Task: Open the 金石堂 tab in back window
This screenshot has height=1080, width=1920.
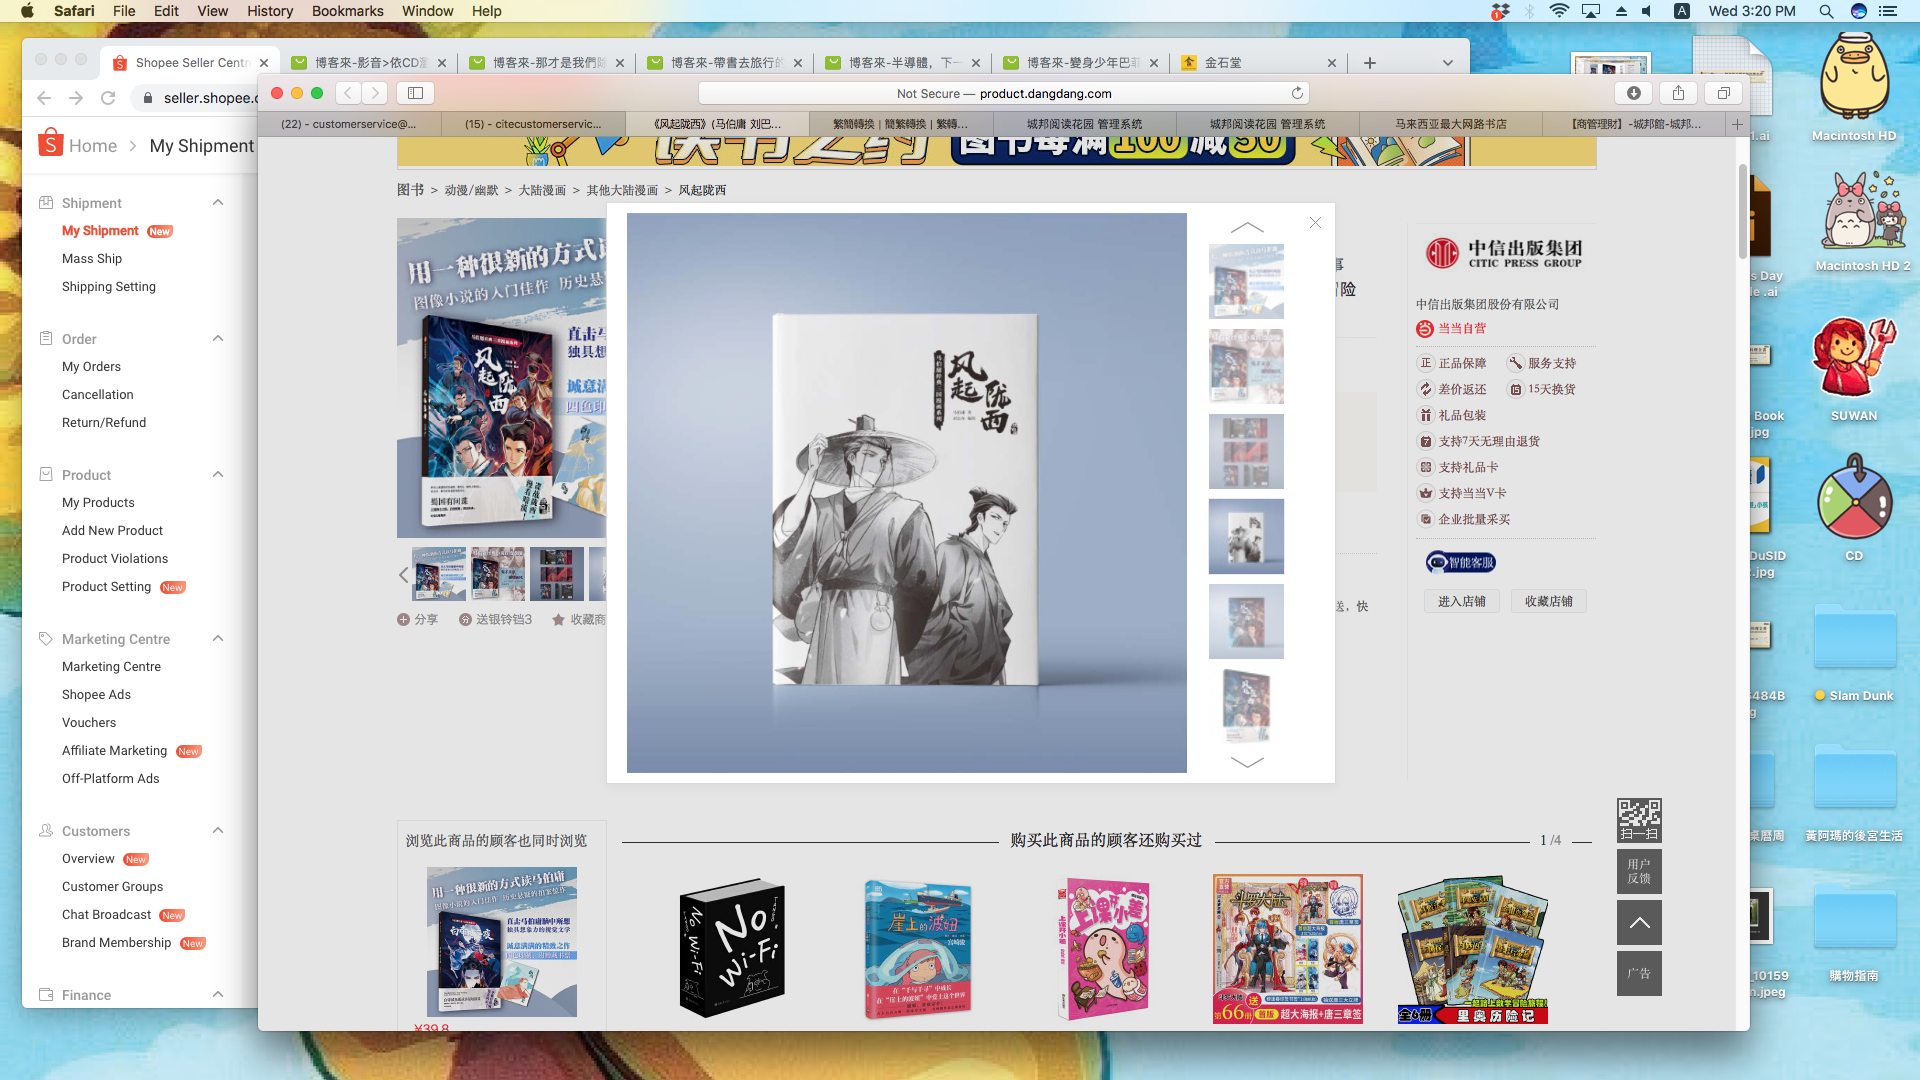Action: tap(1258, 62)
